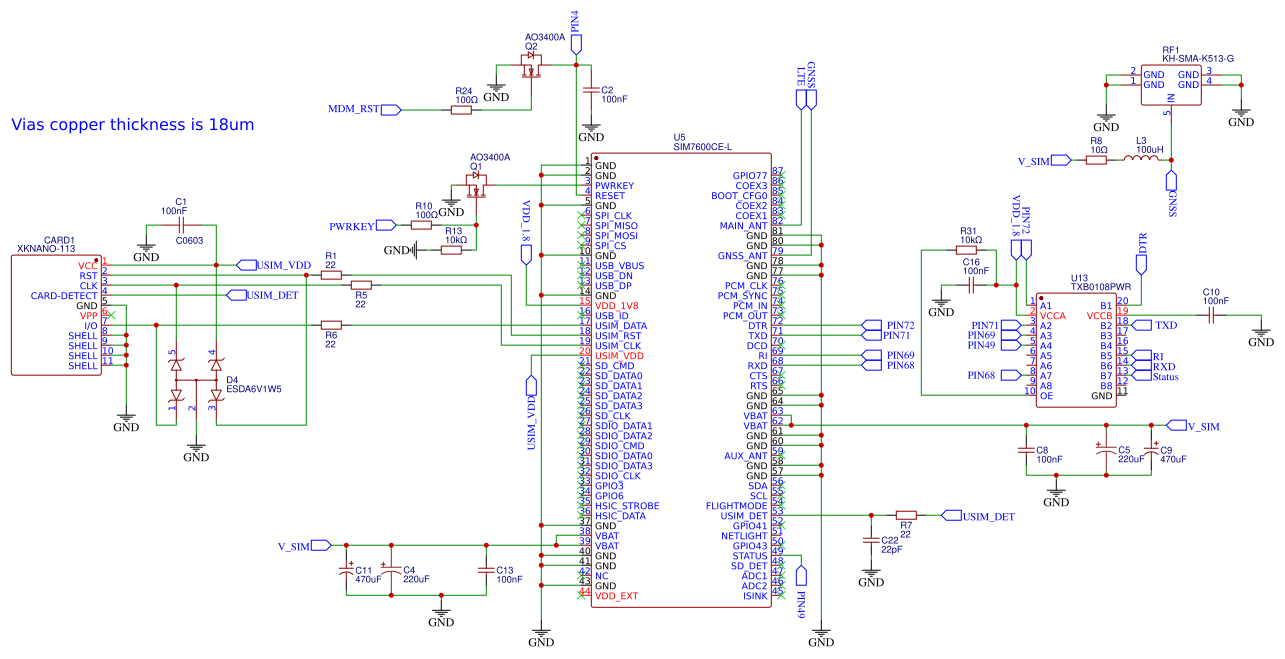The height and width of the screenshot is (659, 1285).
Task: Select the L3 100uH inductor symbol
Action: click(1141, 160)
